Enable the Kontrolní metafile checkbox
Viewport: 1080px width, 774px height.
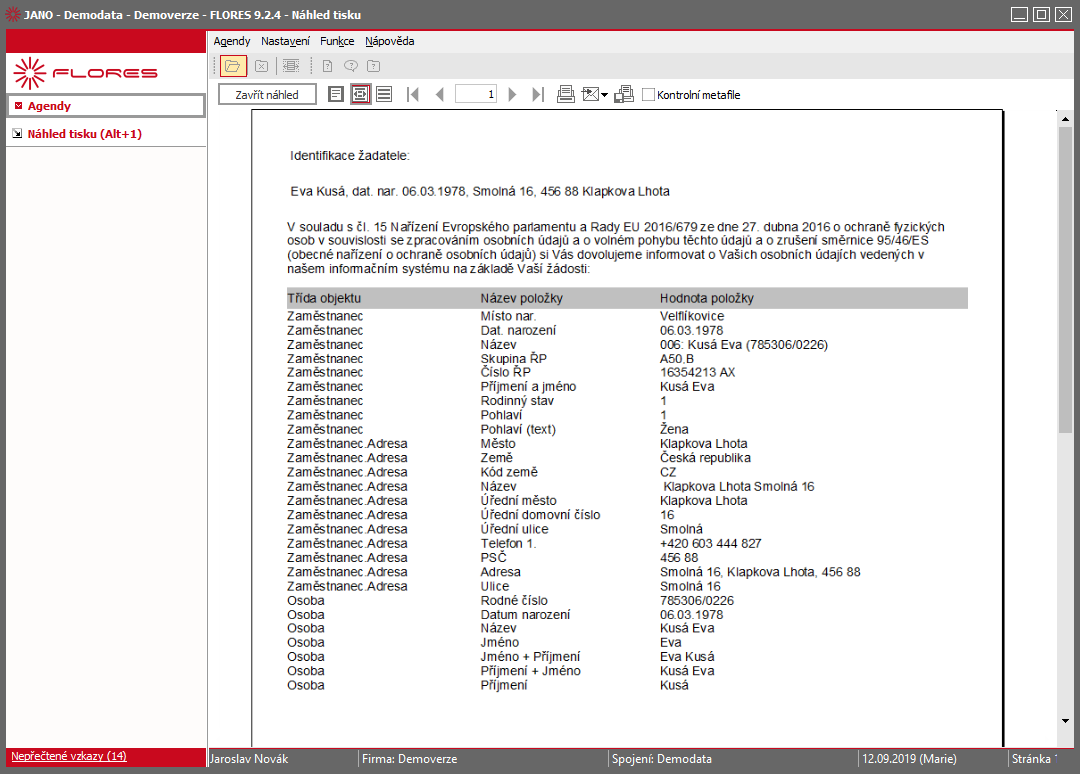tap(648, 94)
